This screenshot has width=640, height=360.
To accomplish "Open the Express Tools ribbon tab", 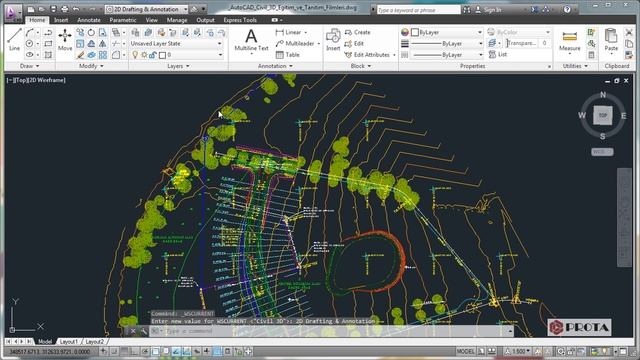I will click(240, 20).
